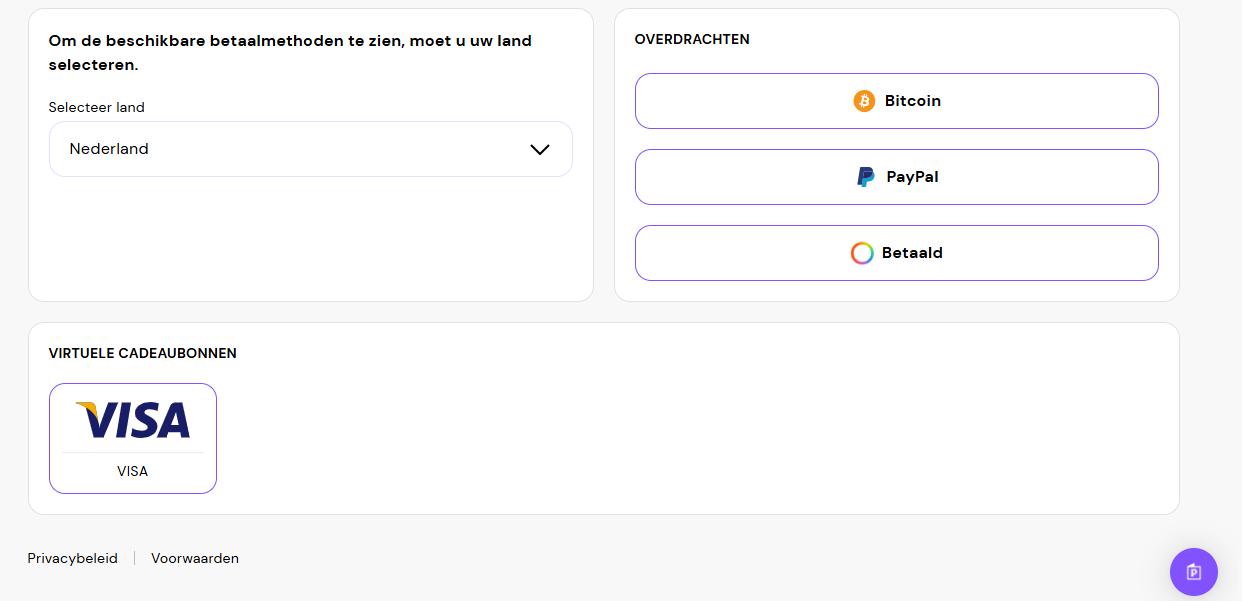Click the bold country selection instruction text
1242x601 pixels.
[x=290, y=53]
